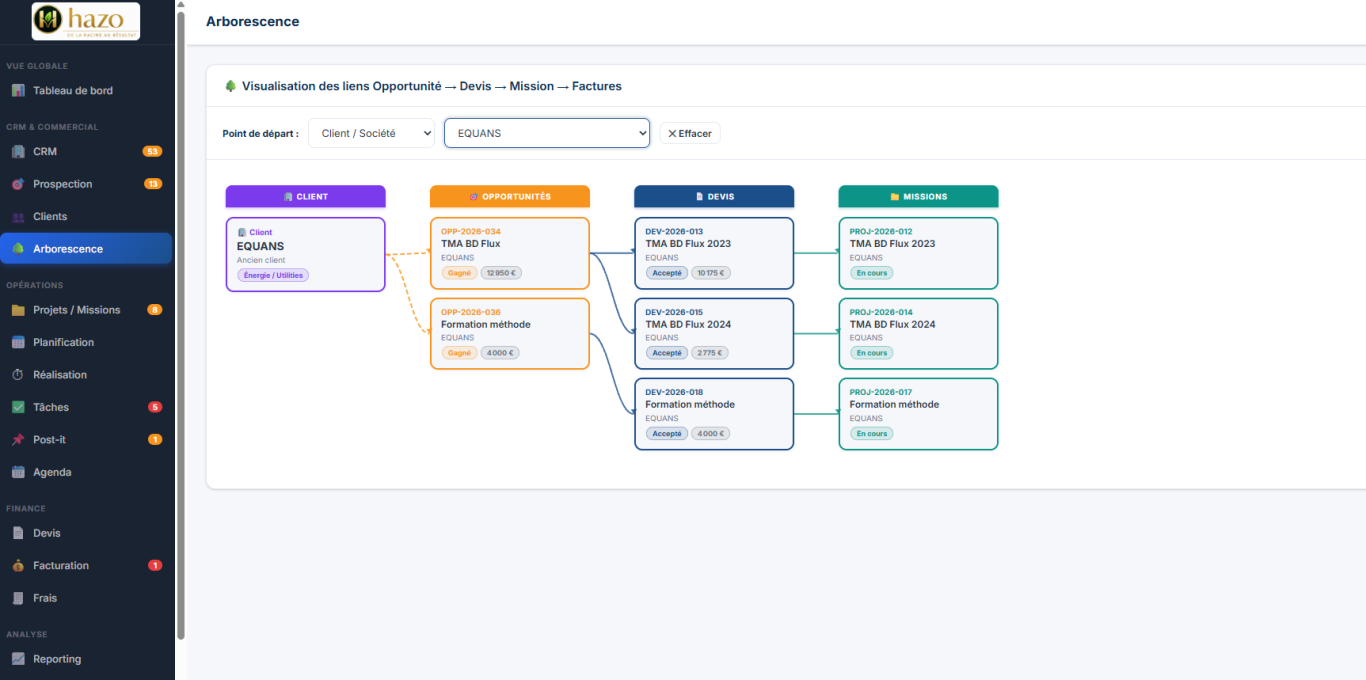The height and width of the screenshot is (680, 1366).
Task: Click the Effacer button
Action: (690, 133)
